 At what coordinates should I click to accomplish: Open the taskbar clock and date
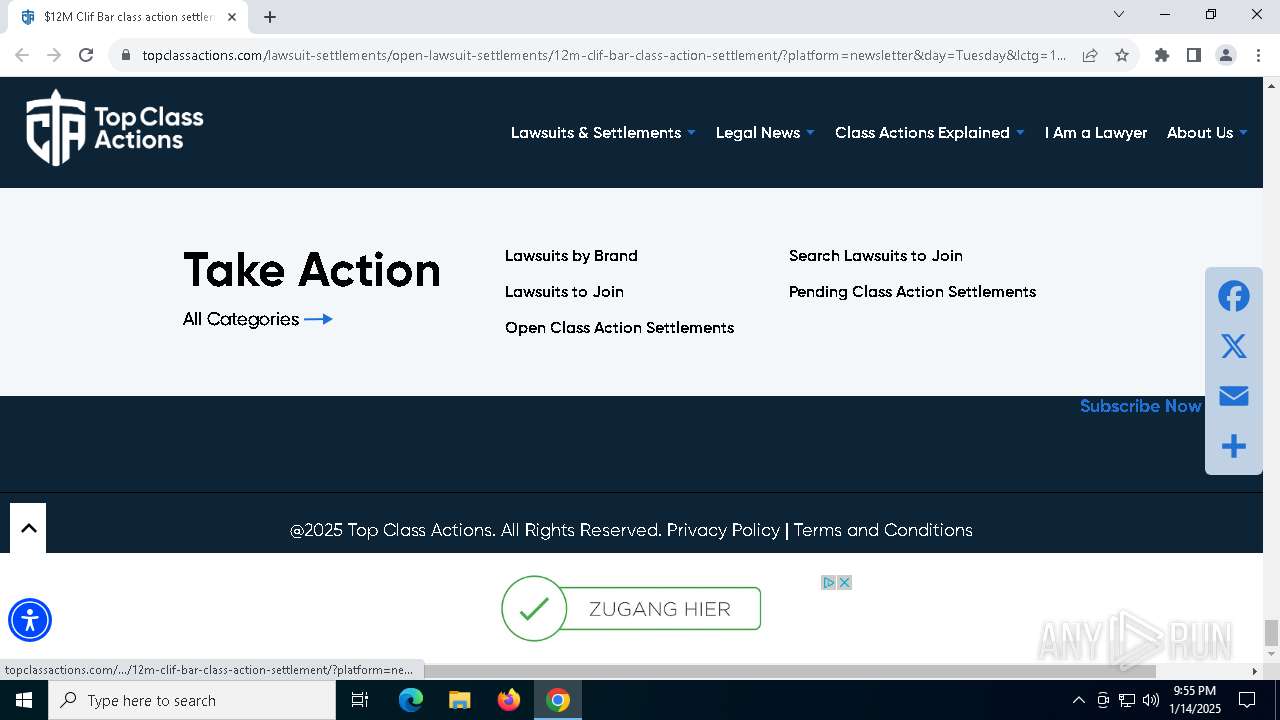1195,700
